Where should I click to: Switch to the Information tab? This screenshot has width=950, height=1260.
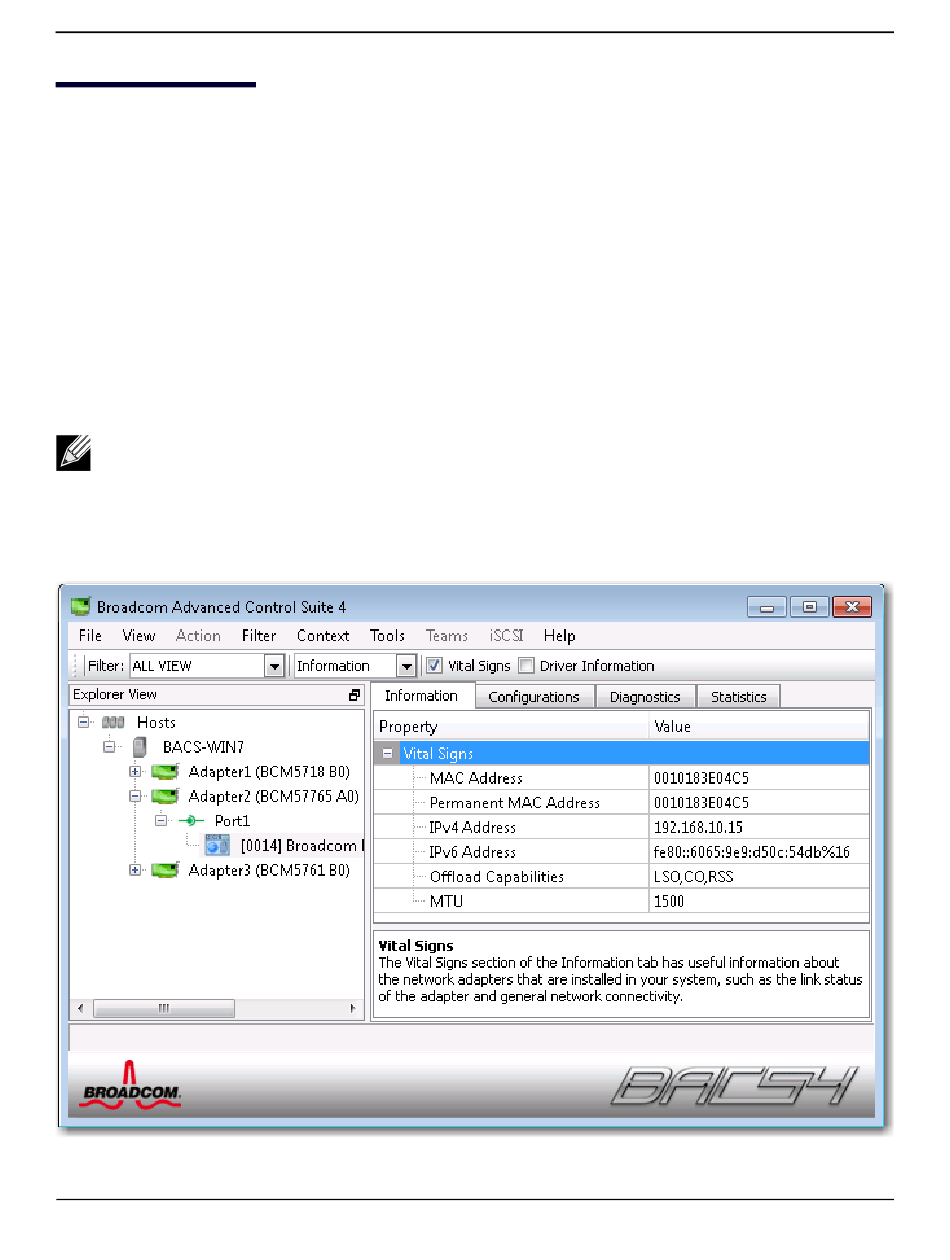point(422,696)
